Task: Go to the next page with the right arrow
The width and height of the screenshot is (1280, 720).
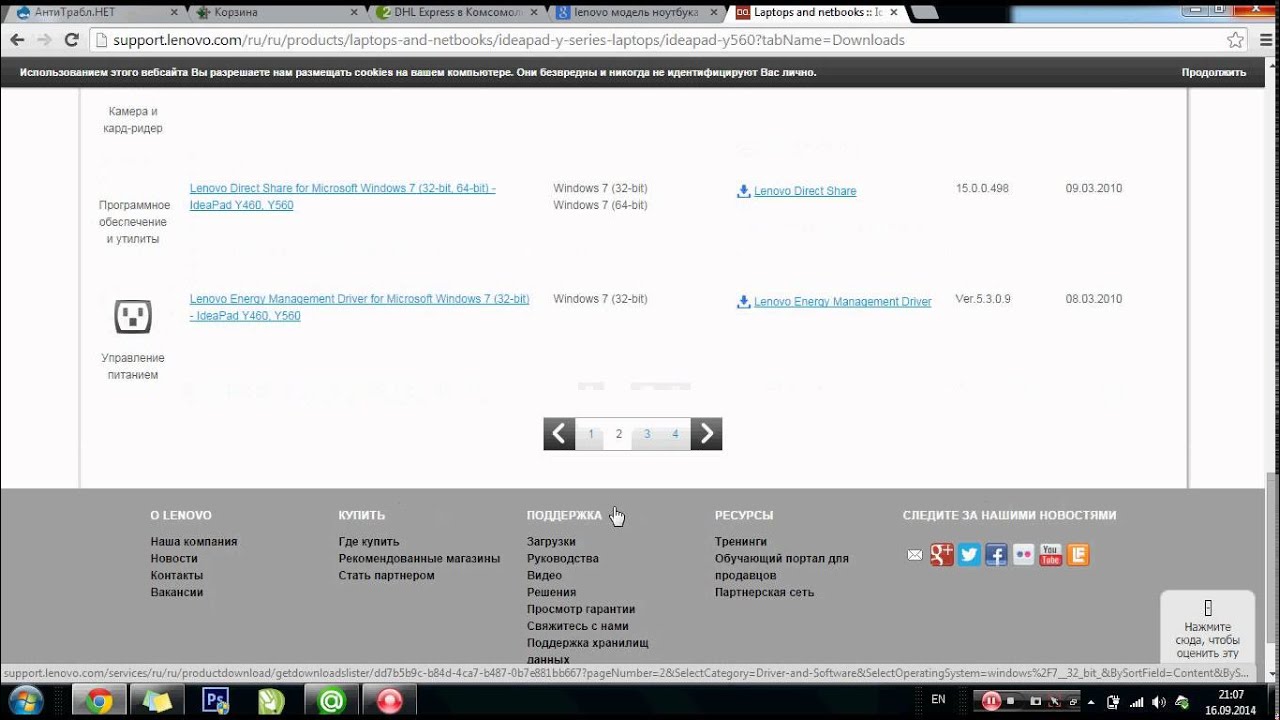Action: (x=706, y=434)
